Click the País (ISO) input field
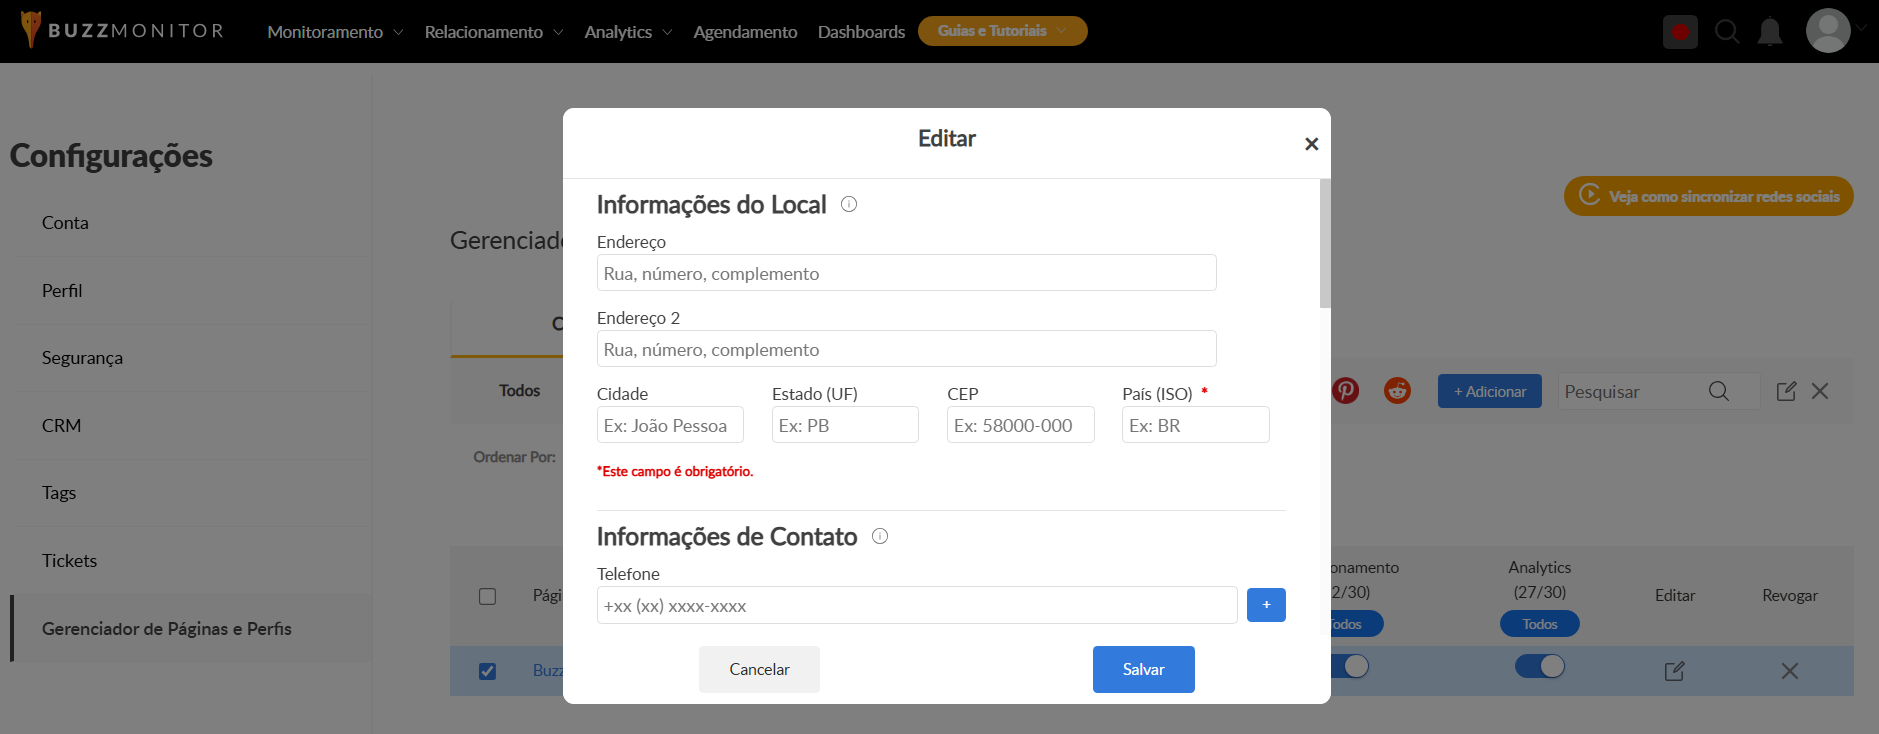Screen dimensions: 1879x734 (1195, 425)
